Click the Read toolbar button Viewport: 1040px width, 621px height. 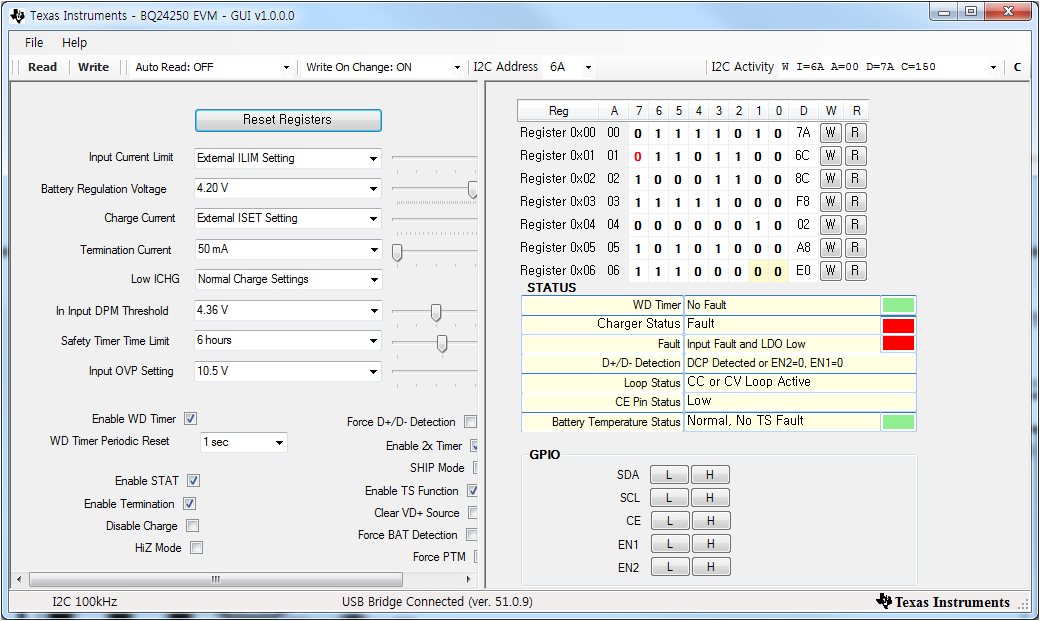(42, 67)
